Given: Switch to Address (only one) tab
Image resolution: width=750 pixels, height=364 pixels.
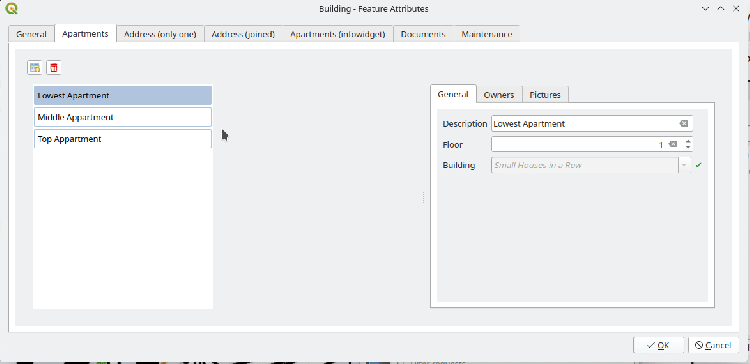Looking at the screenshot, I should (x=160, y=34).
